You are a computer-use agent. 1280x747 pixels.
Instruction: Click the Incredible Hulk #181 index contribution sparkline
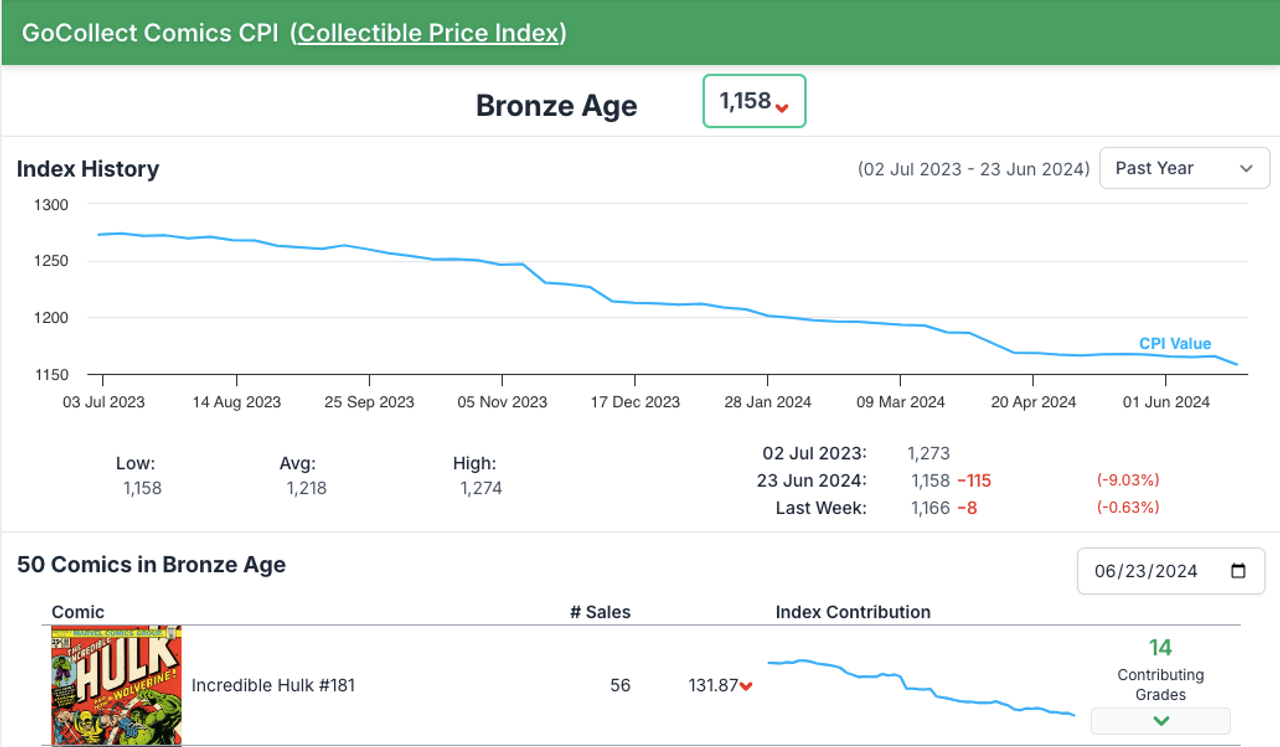click(921, 686)
